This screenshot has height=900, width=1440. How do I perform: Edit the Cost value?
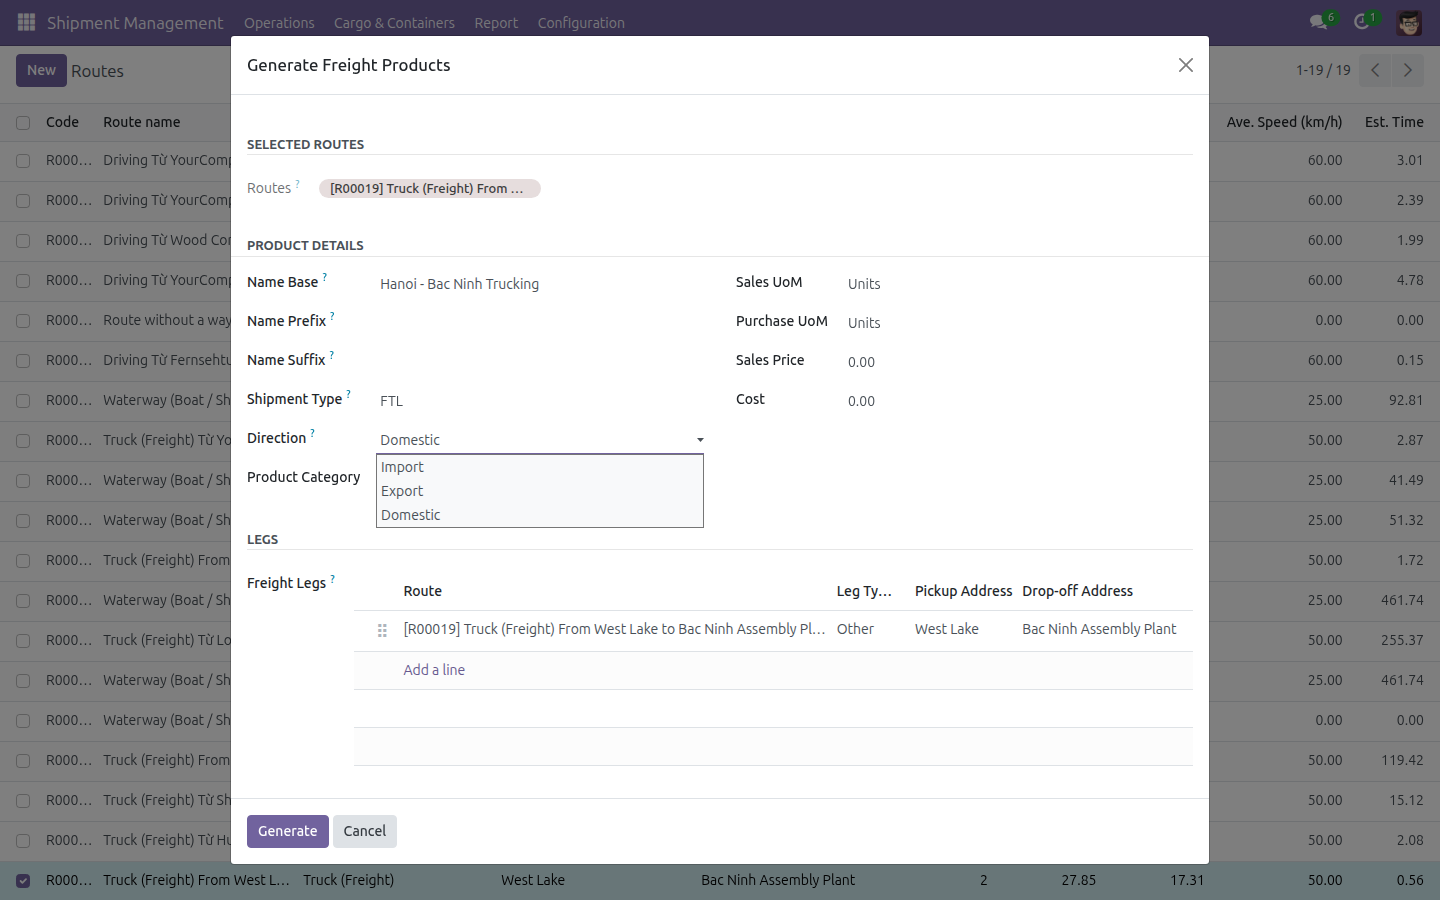(x=1018, y=401)
